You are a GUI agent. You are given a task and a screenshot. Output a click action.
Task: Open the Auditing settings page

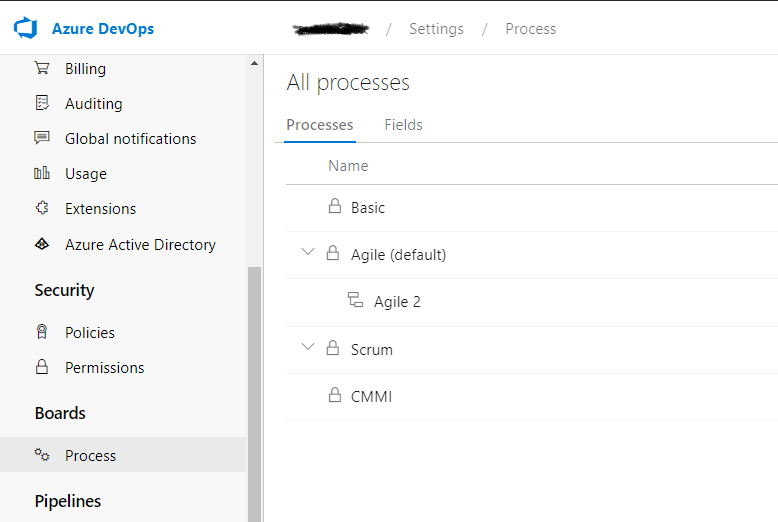(93, 104)
